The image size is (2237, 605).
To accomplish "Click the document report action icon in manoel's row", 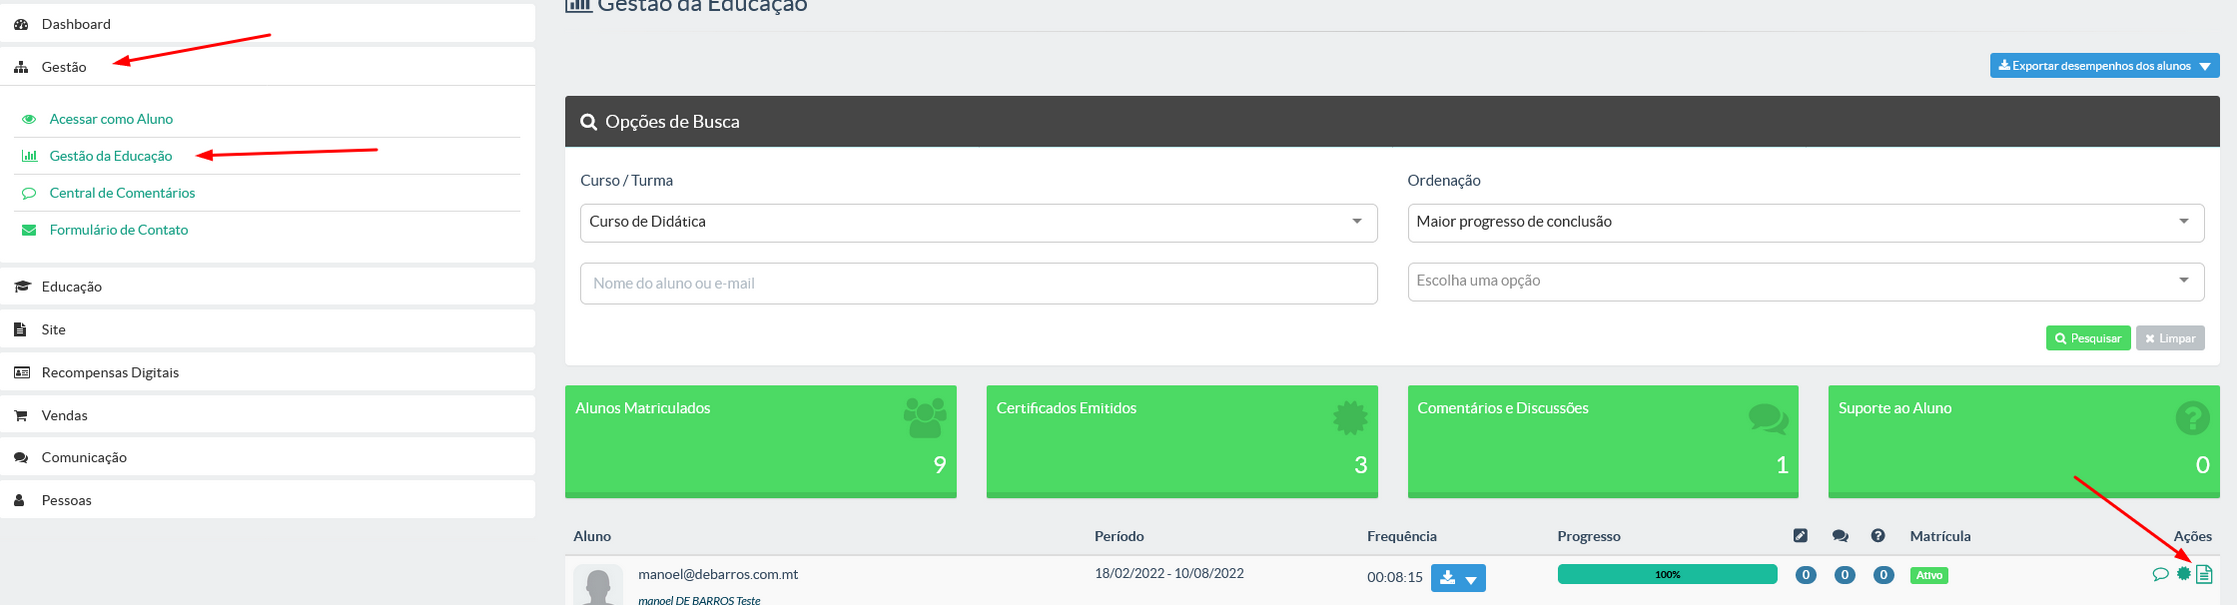I will (2204, 574).
